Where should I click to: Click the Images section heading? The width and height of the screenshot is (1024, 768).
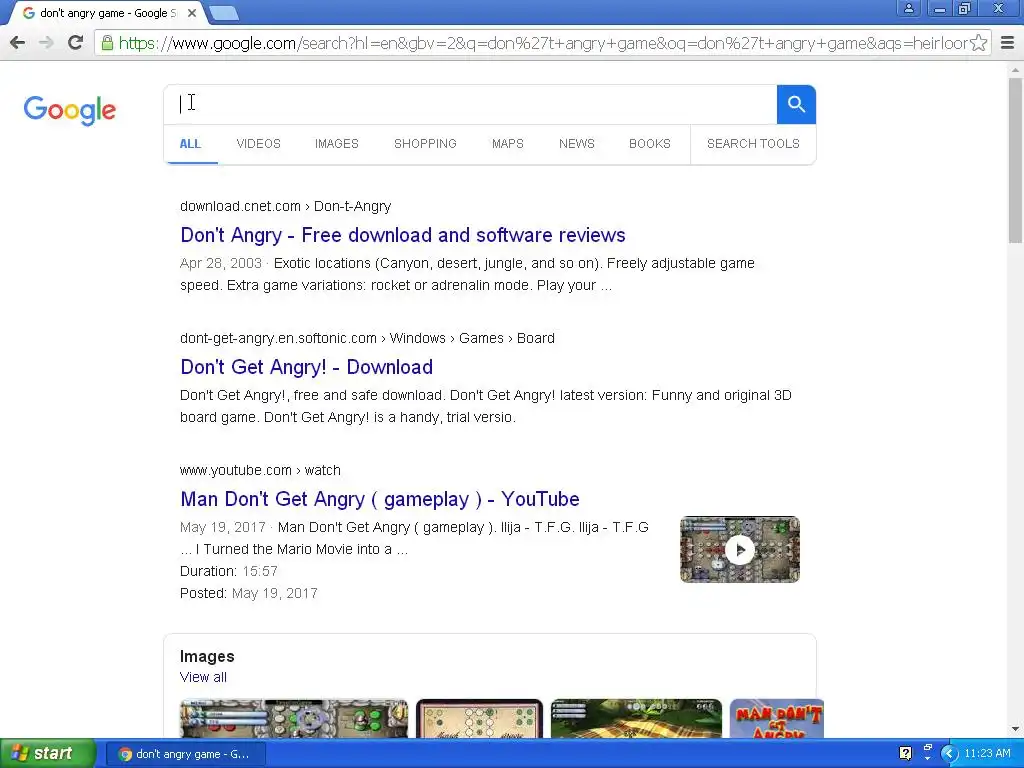[207, 656]
